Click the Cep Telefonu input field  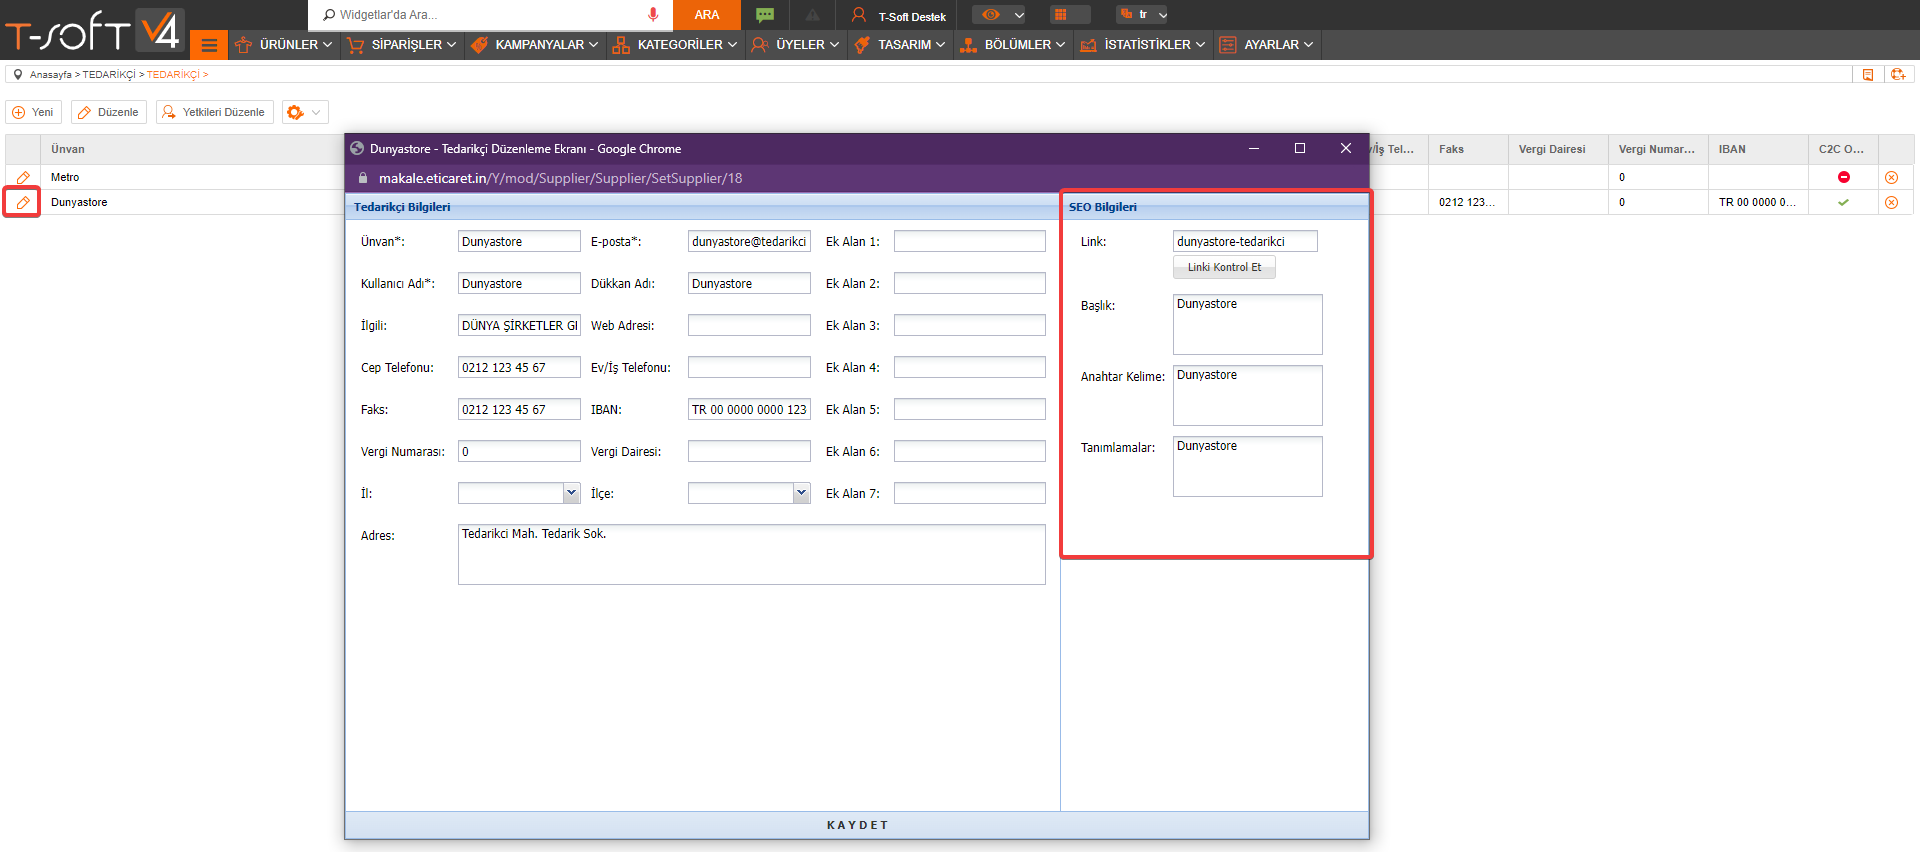pos(519,367)
